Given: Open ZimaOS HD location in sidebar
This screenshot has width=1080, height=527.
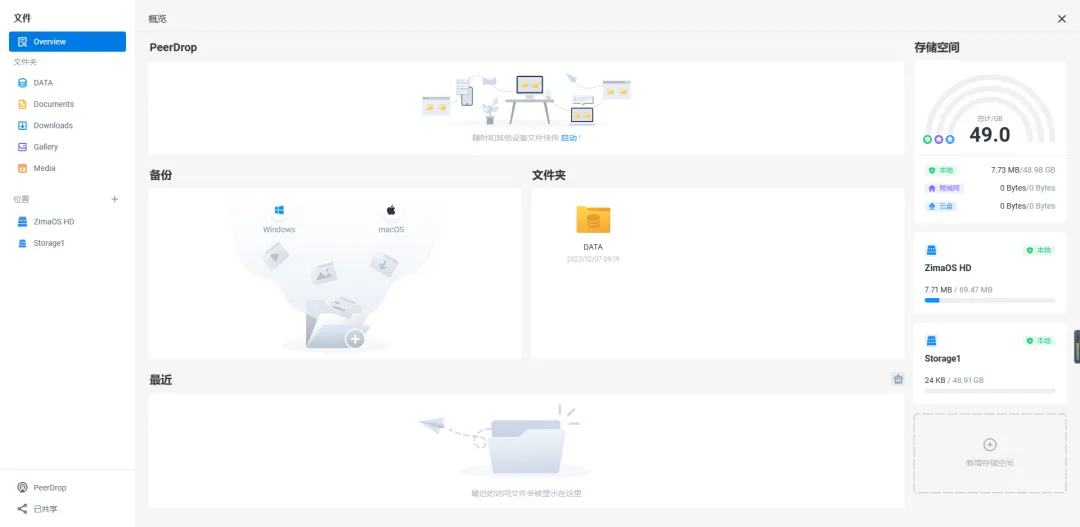Looking at the screenshot, I should (53, 221).
